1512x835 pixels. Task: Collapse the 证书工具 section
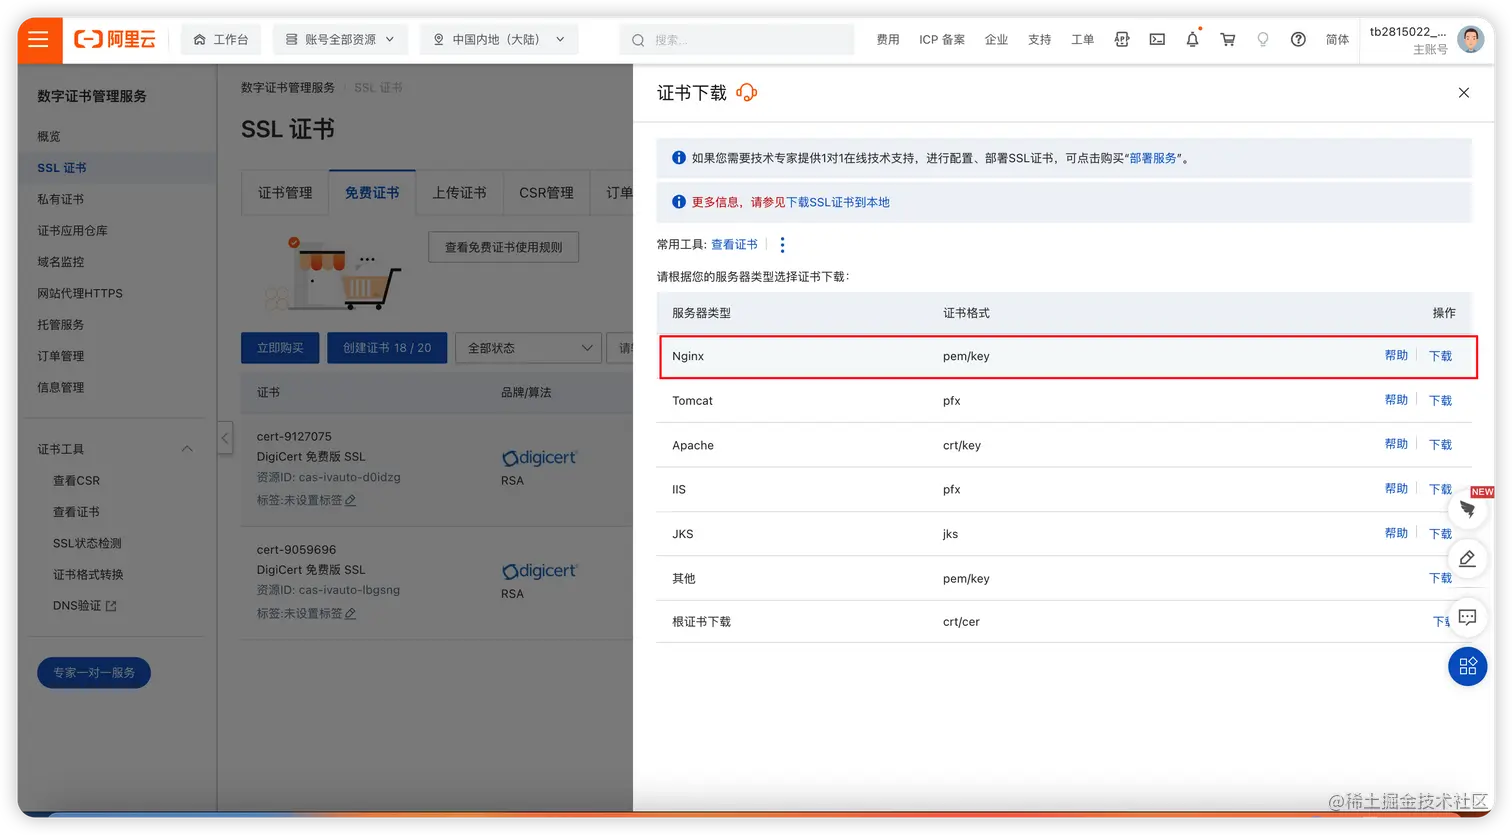[187, 449]
